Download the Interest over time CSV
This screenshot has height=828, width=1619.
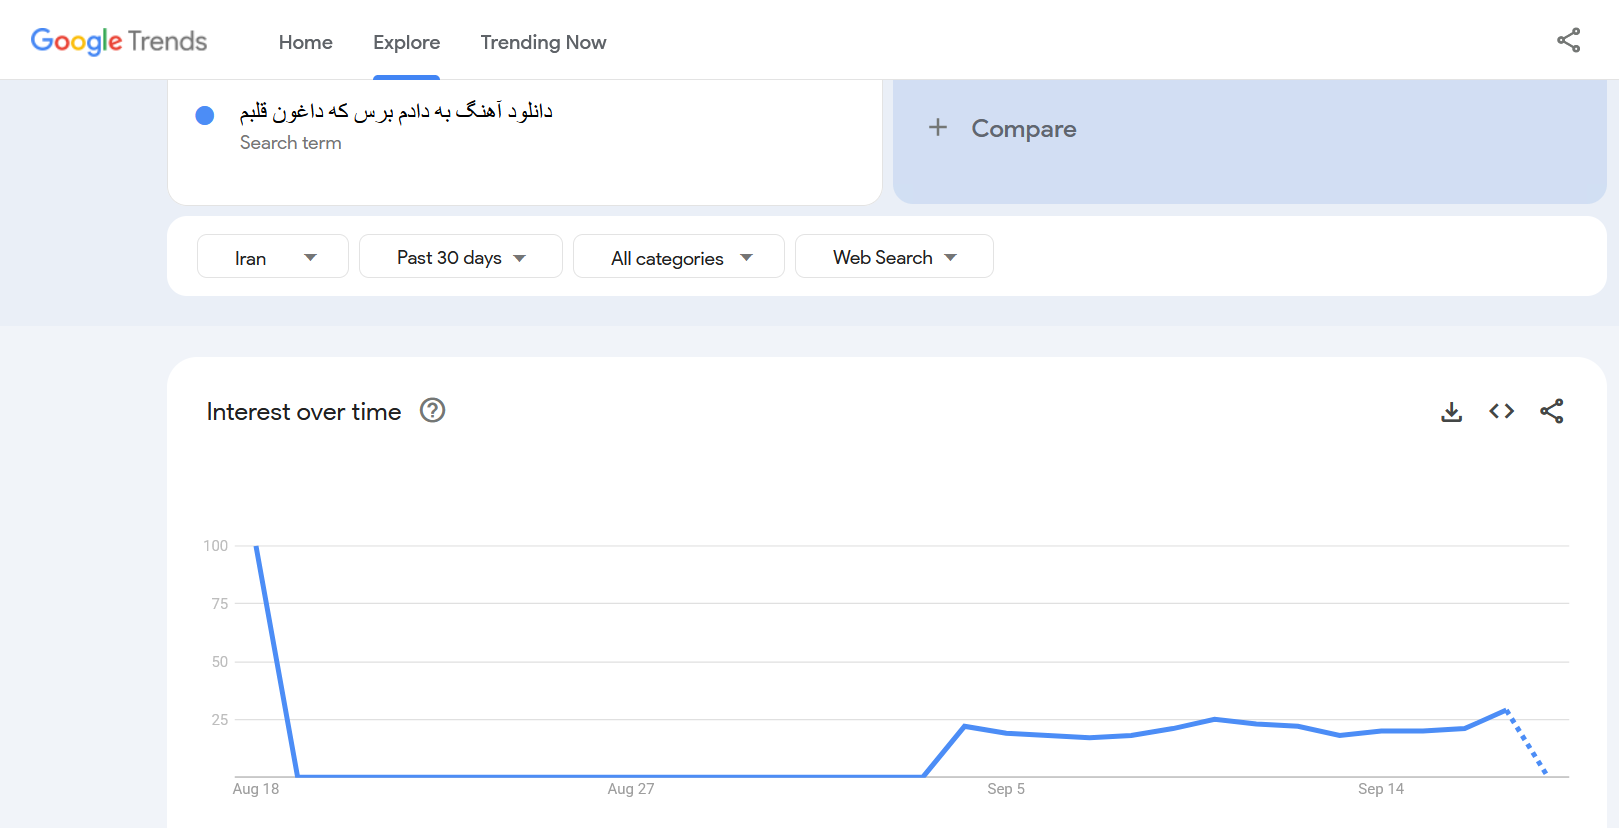pos(1451,412)
